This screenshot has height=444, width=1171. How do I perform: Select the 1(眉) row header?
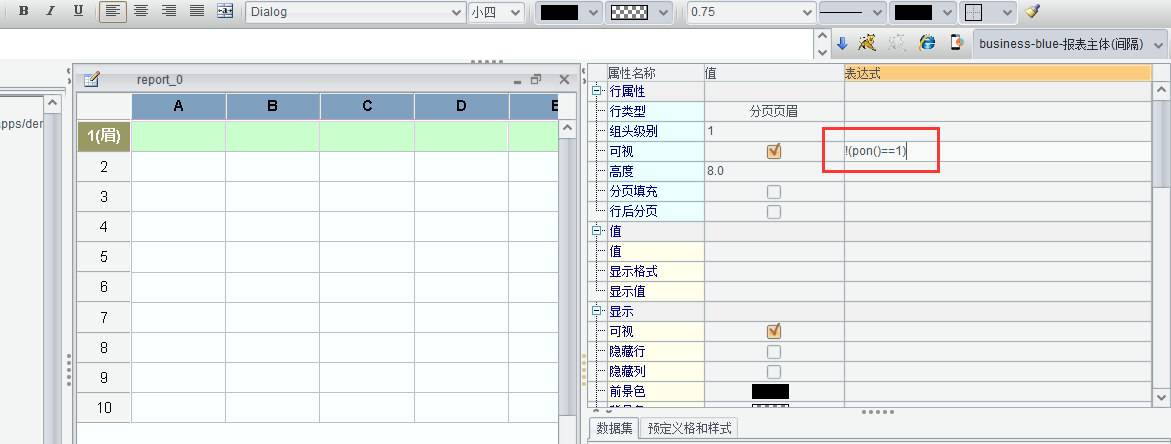(x=104, y=137)
